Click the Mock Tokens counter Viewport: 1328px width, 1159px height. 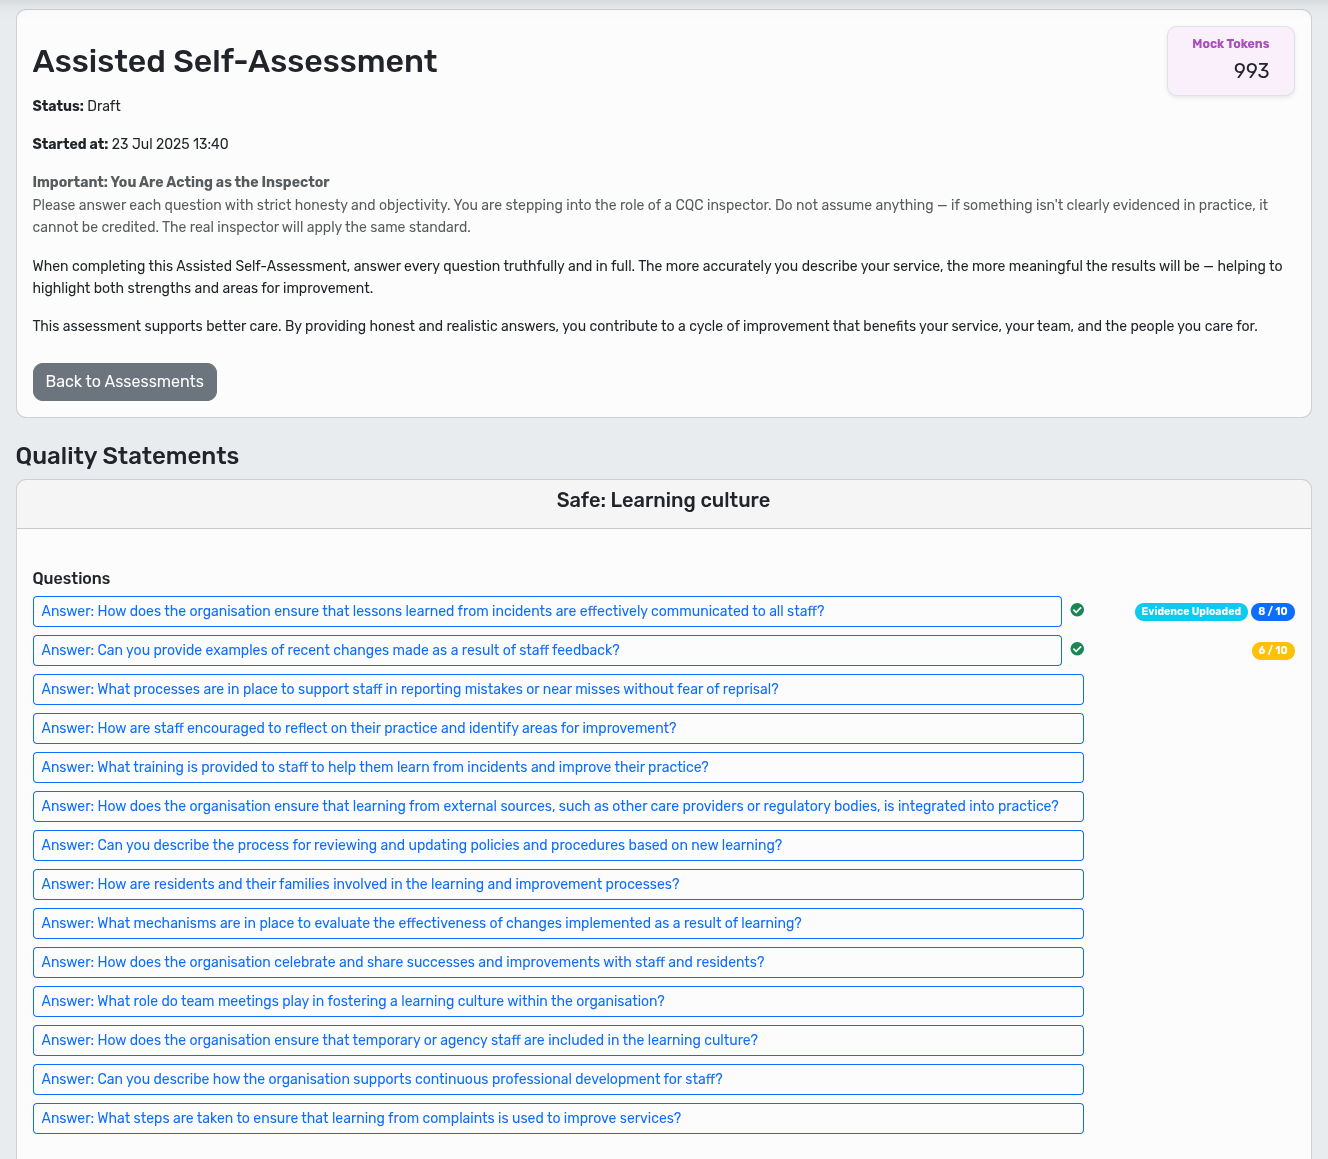pyautogui.click(x=1230, y=60)
